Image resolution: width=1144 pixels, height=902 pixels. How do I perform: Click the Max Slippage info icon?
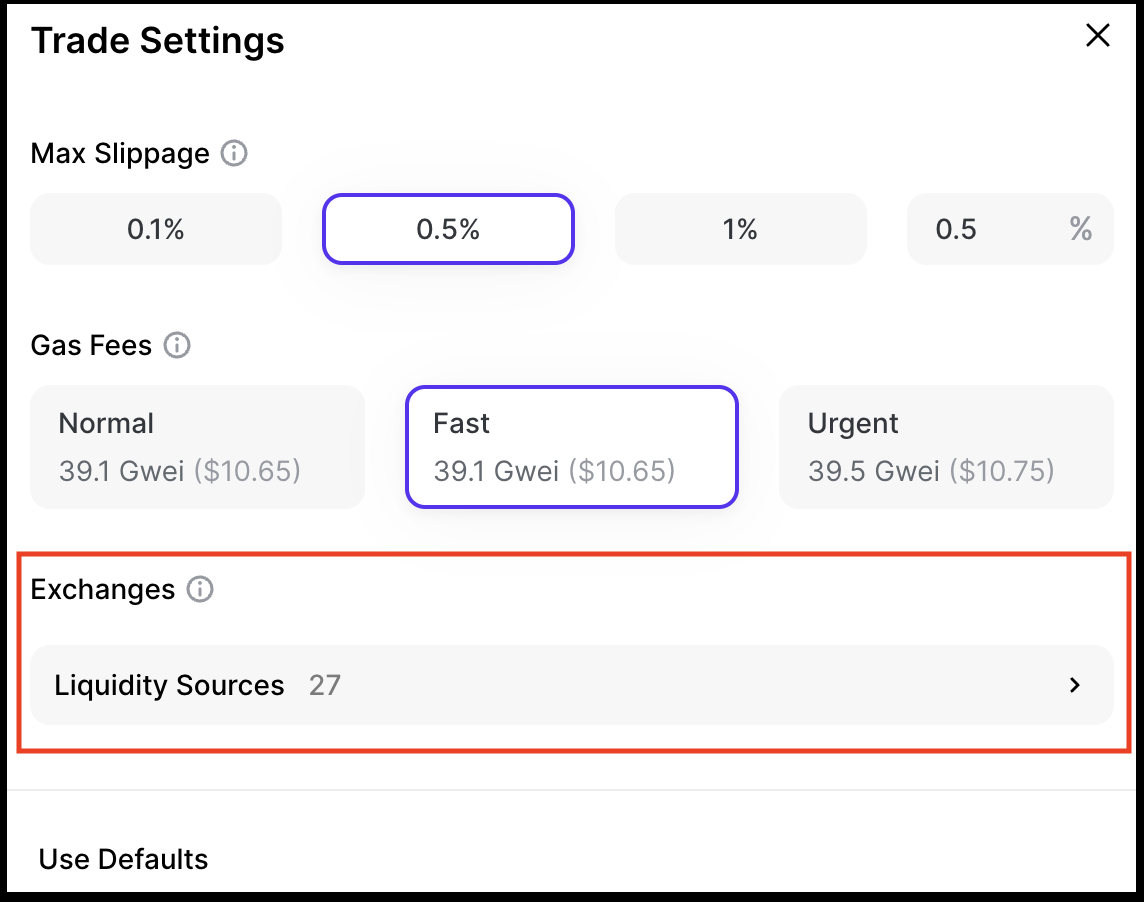pos(234,154)
